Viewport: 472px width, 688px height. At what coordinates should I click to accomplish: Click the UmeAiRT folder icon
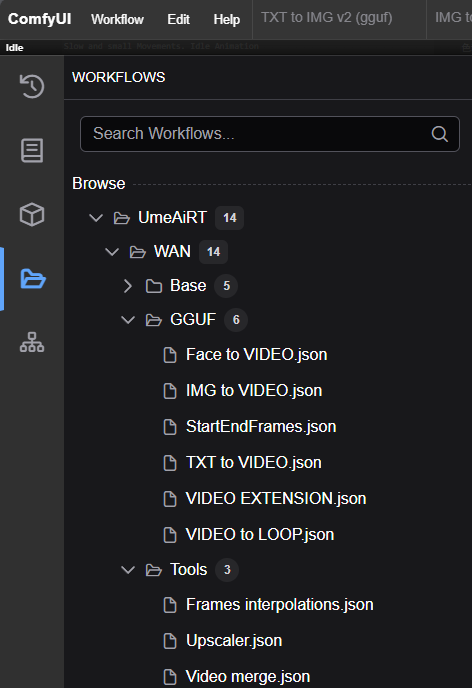tap(122, 218)
